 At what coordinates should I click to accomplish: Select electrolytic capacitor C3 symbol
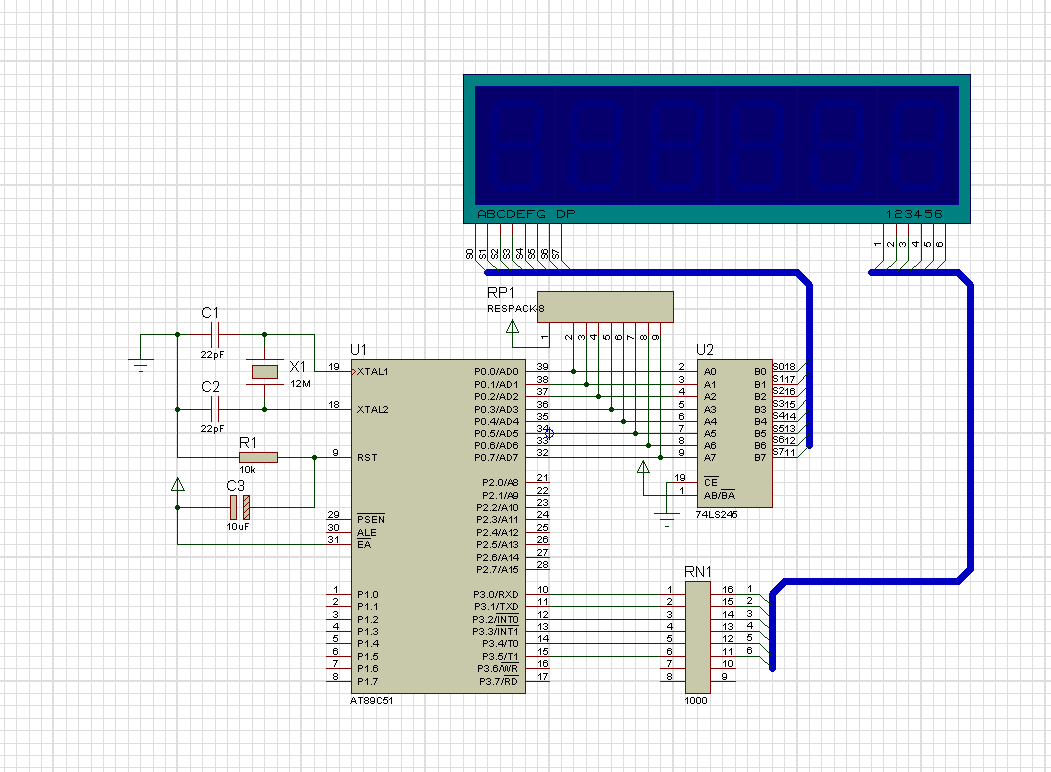(240, 507)
